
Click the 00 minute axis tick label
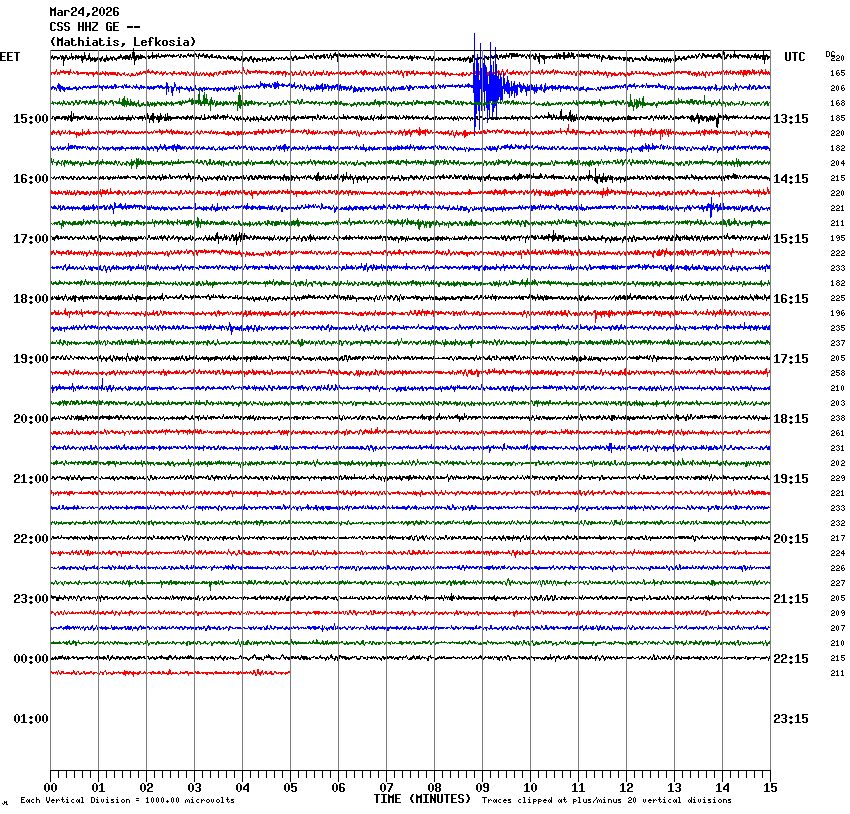tap(50, 788)
